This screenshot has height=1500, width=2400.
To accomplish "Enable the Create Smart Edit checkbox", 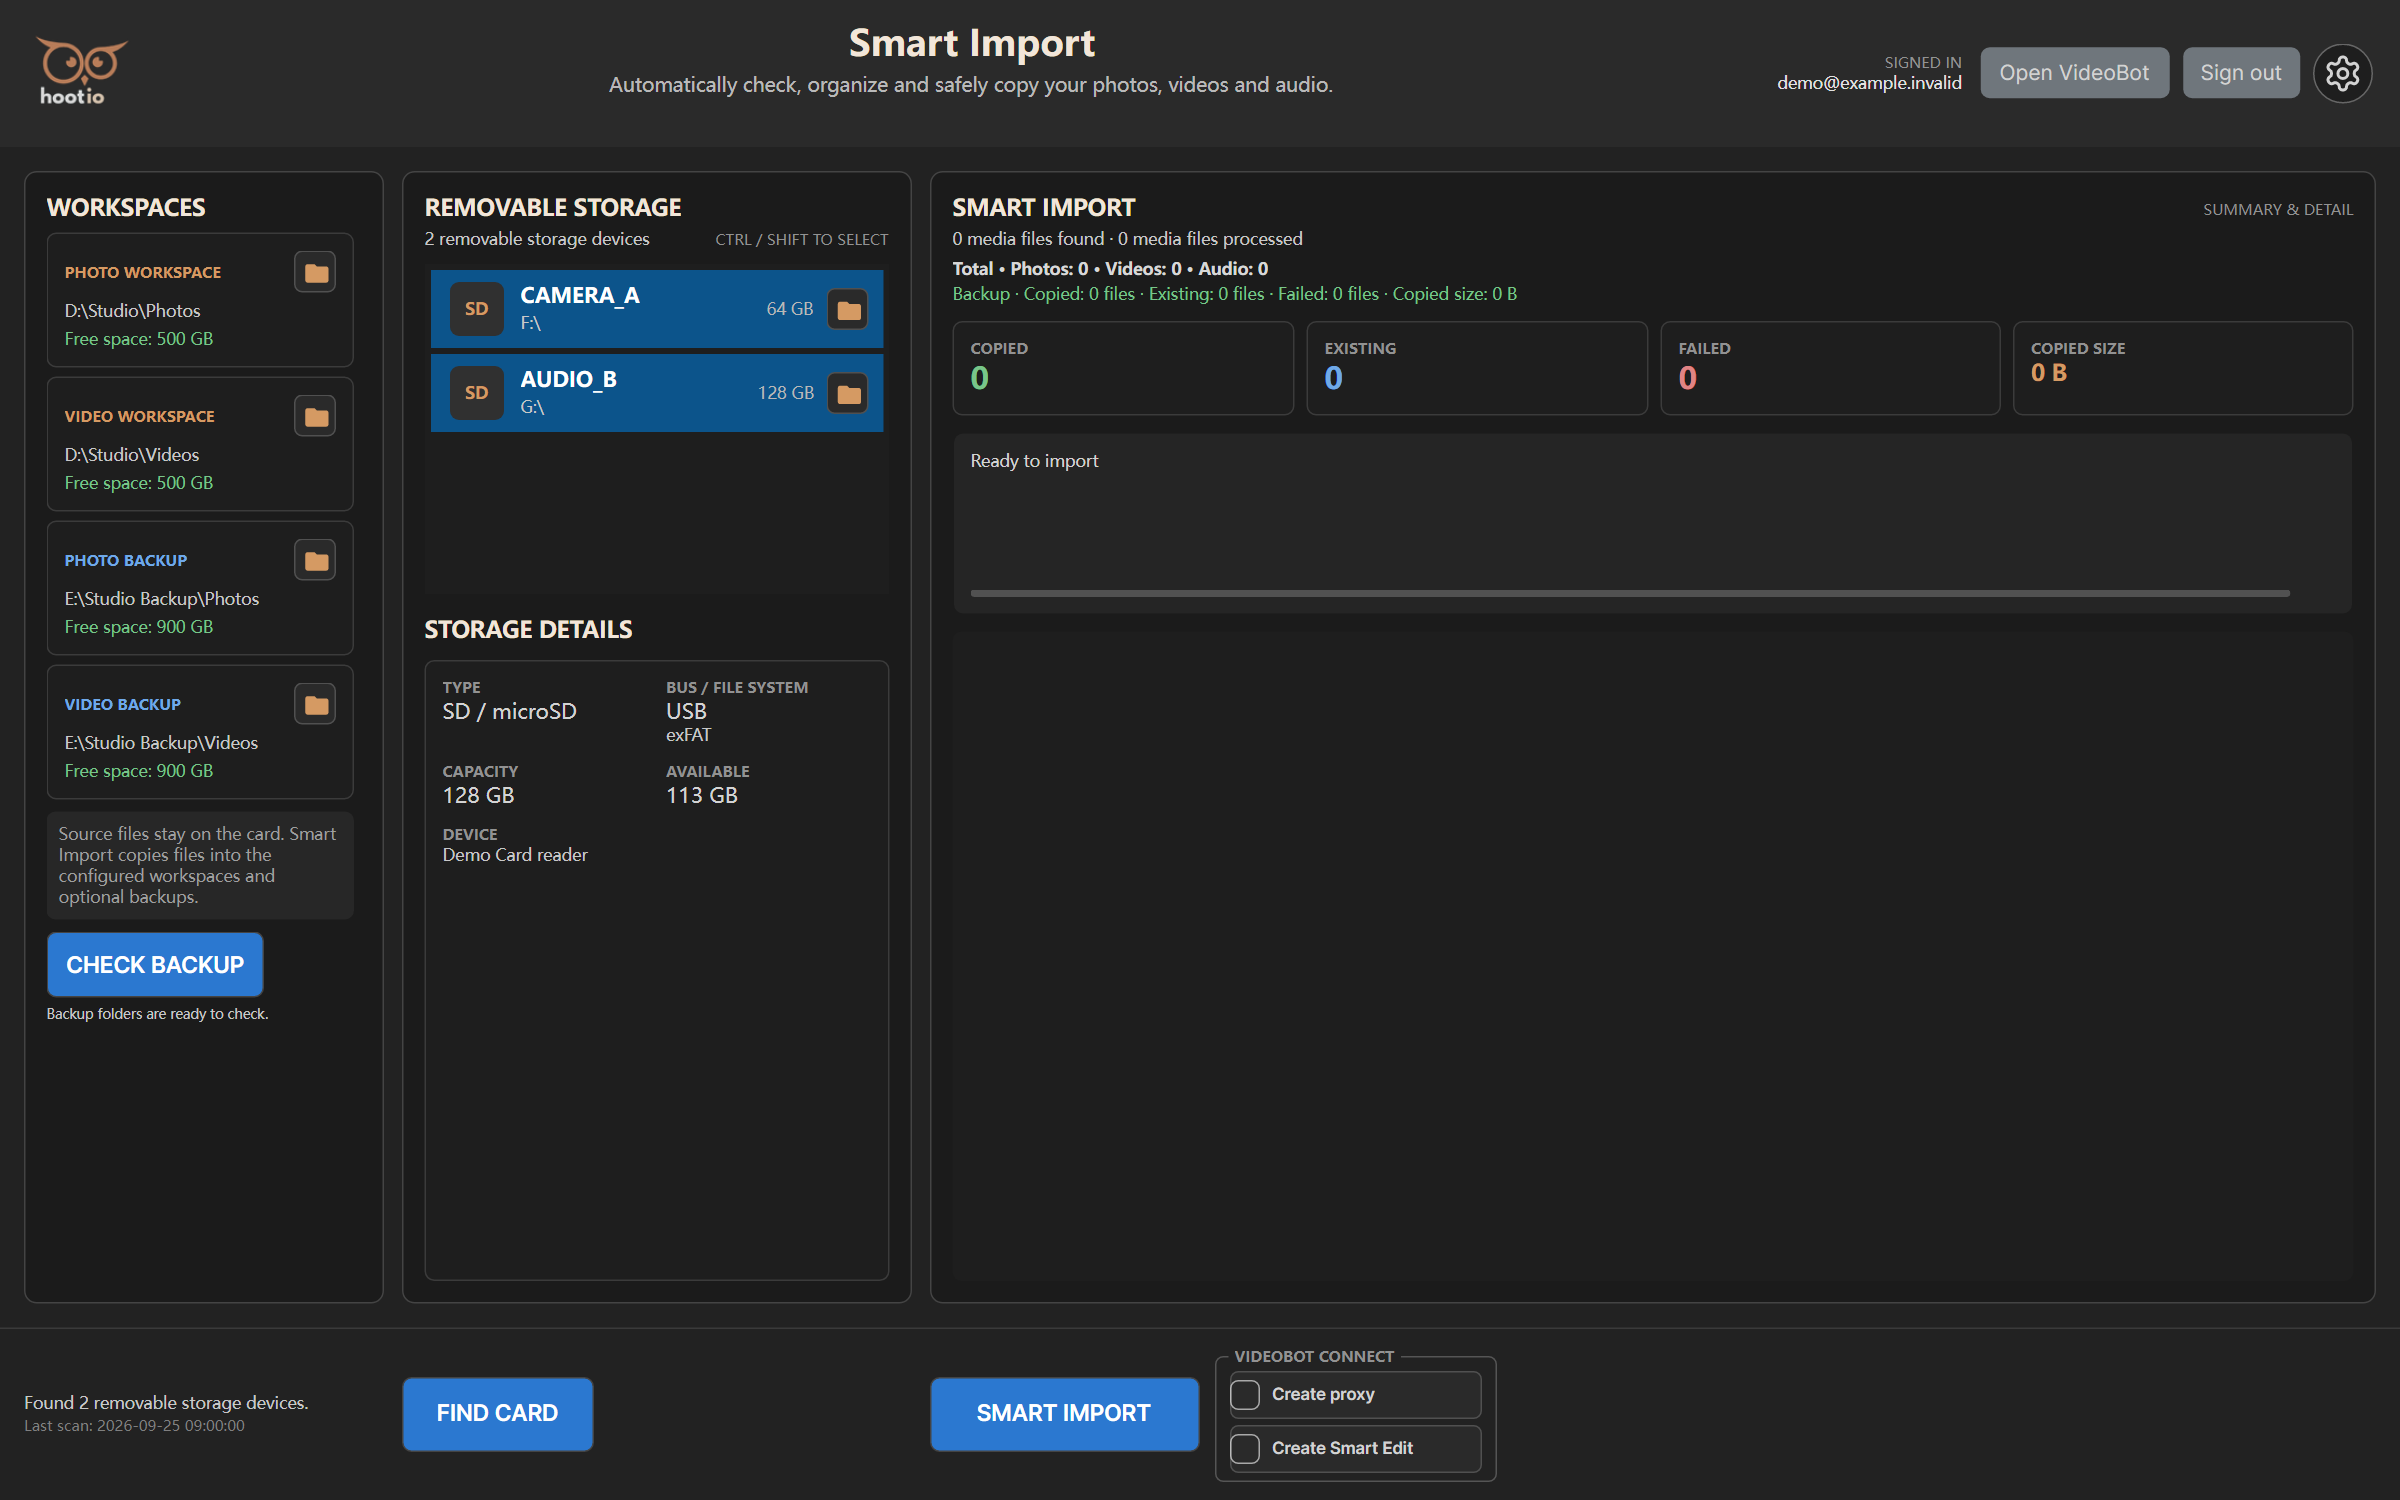I will pos(1245,1448).
